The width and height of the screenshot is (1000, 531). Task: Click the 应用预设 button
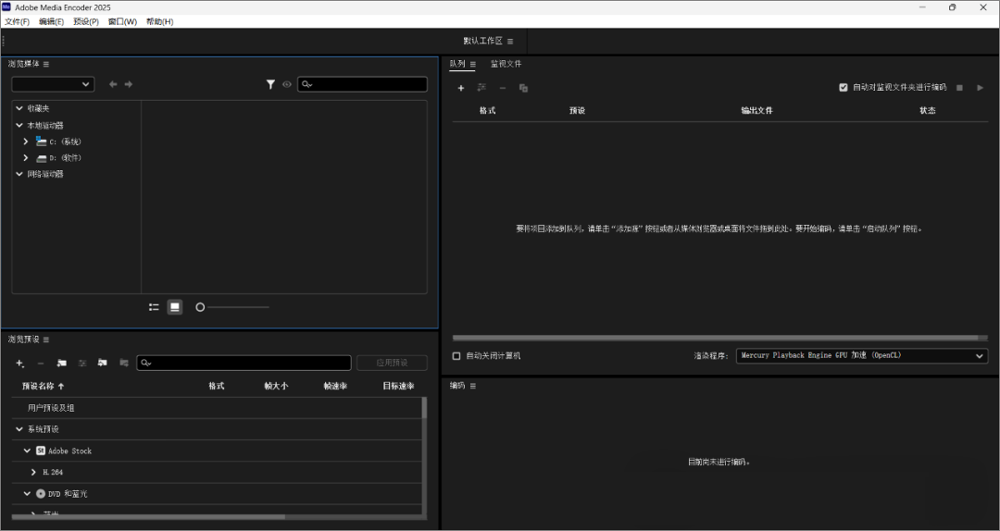point(392,363)
